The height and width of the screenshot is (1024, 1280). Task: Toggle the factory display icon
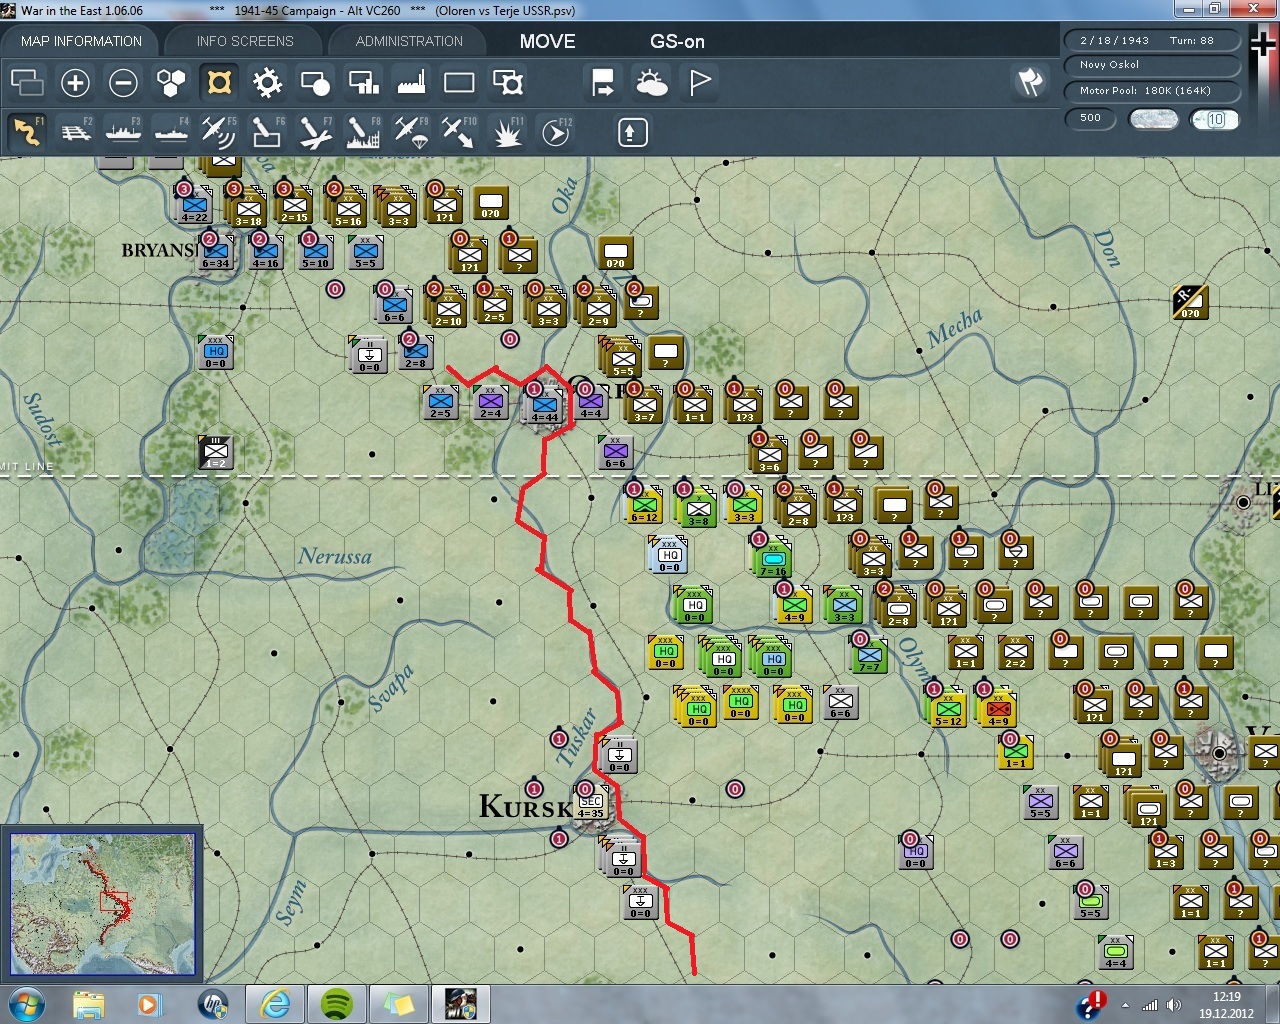coord(411,83)
